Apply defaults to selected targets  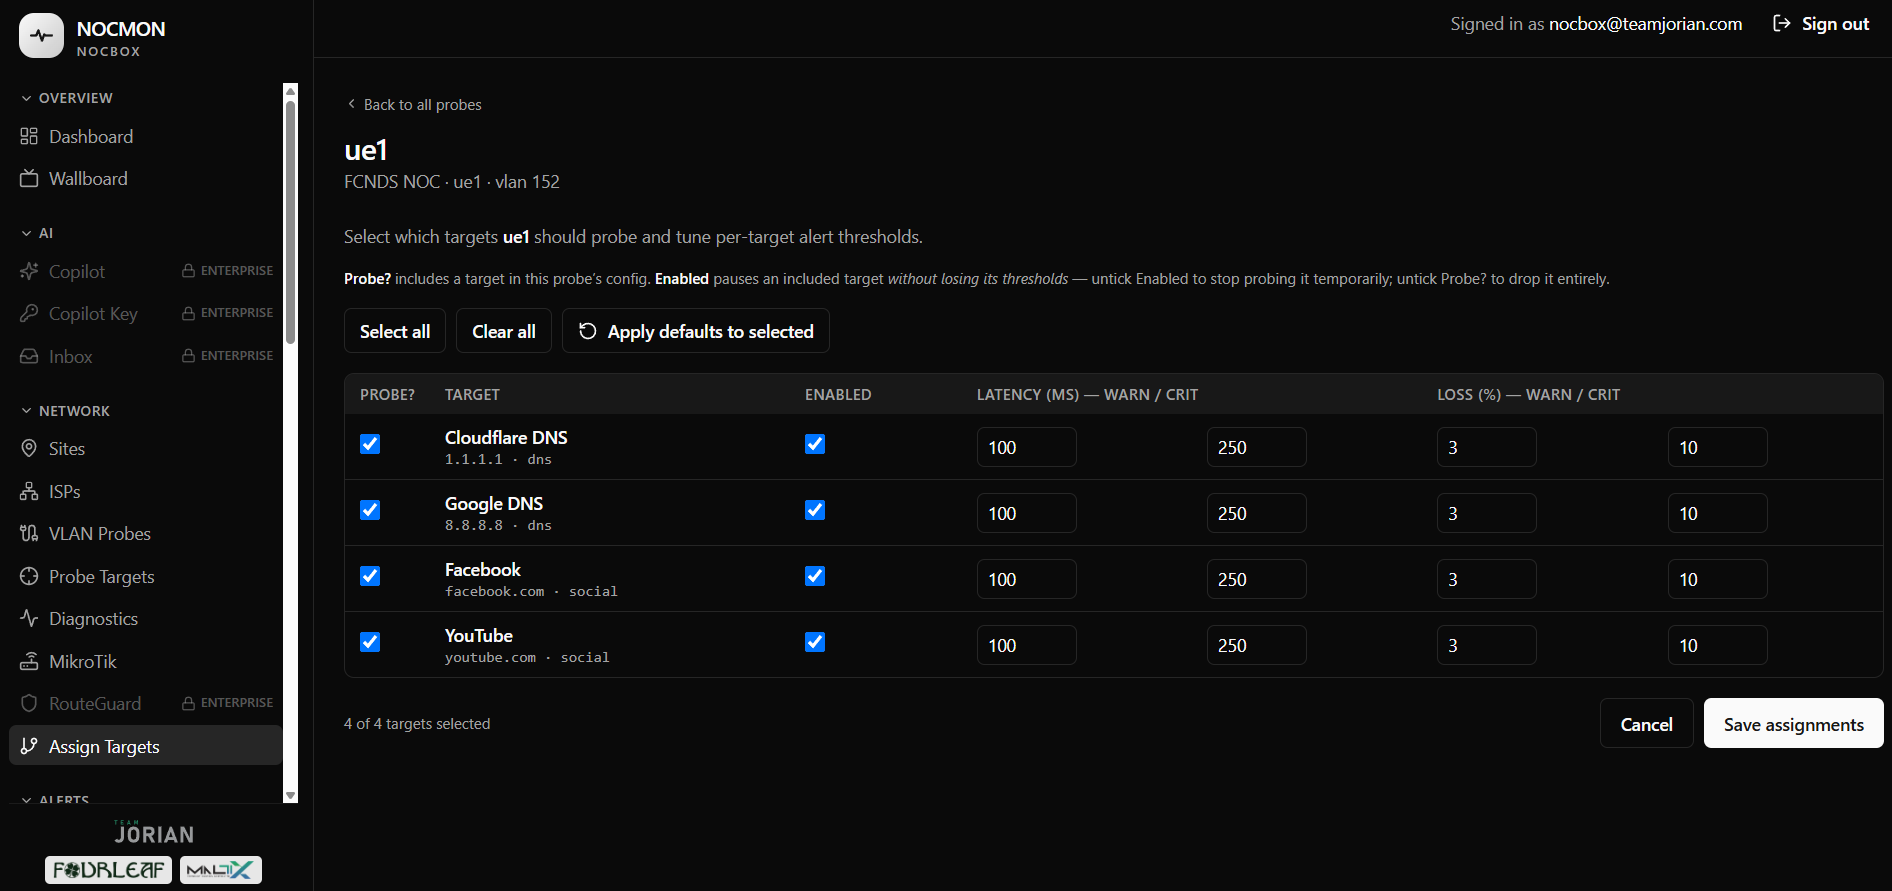click(x=696, y=331)
